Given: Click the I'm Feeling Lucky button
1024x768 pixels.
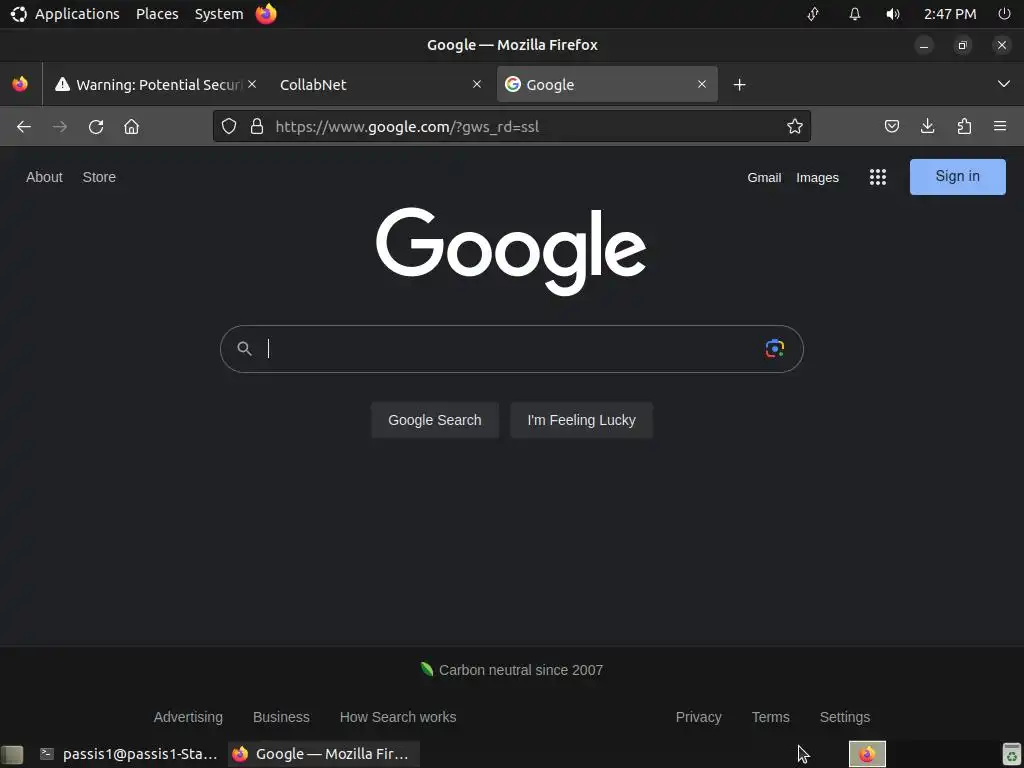Looking at the screenshot, I should pyautogui.click(x=581, y=420).
